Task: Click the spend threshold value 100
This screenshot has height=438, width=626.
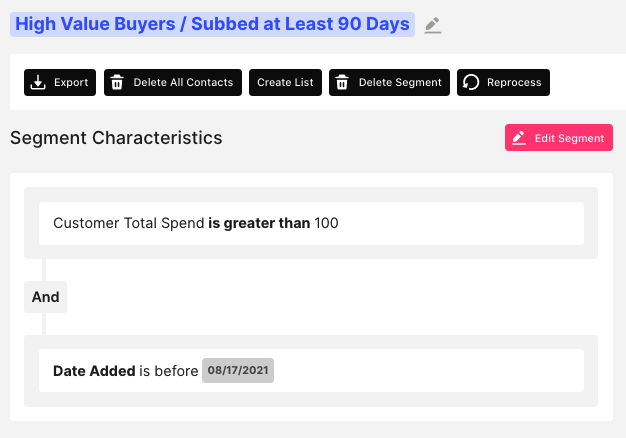Action: click(x=327, y=223)
